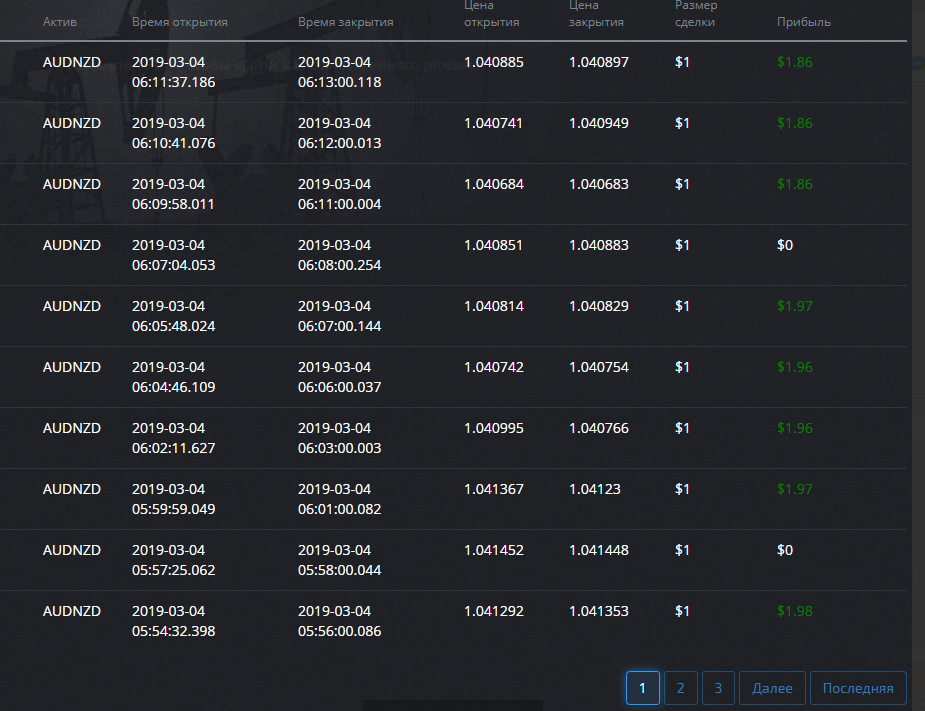Select opening price 1.041452

(494, 550)
